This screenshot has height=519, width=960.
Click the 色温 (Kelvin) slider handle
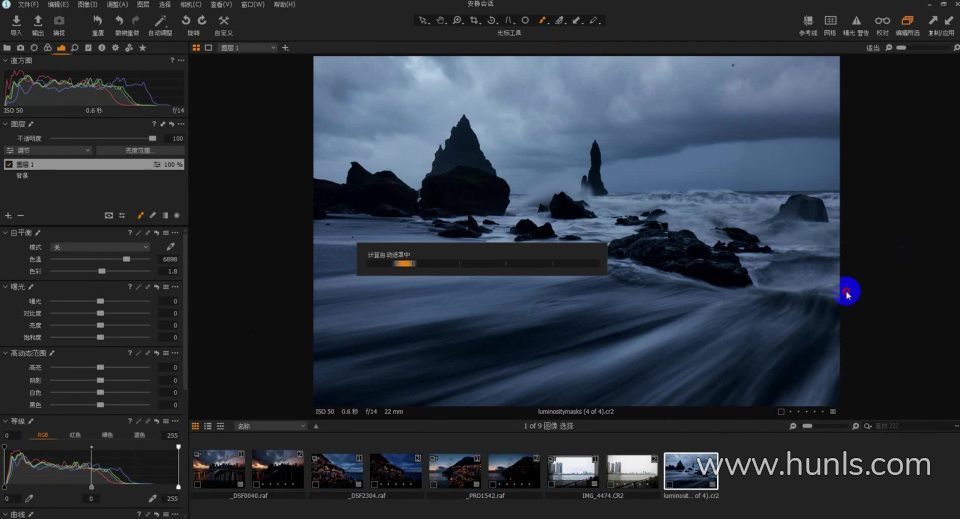pos(126,259)
